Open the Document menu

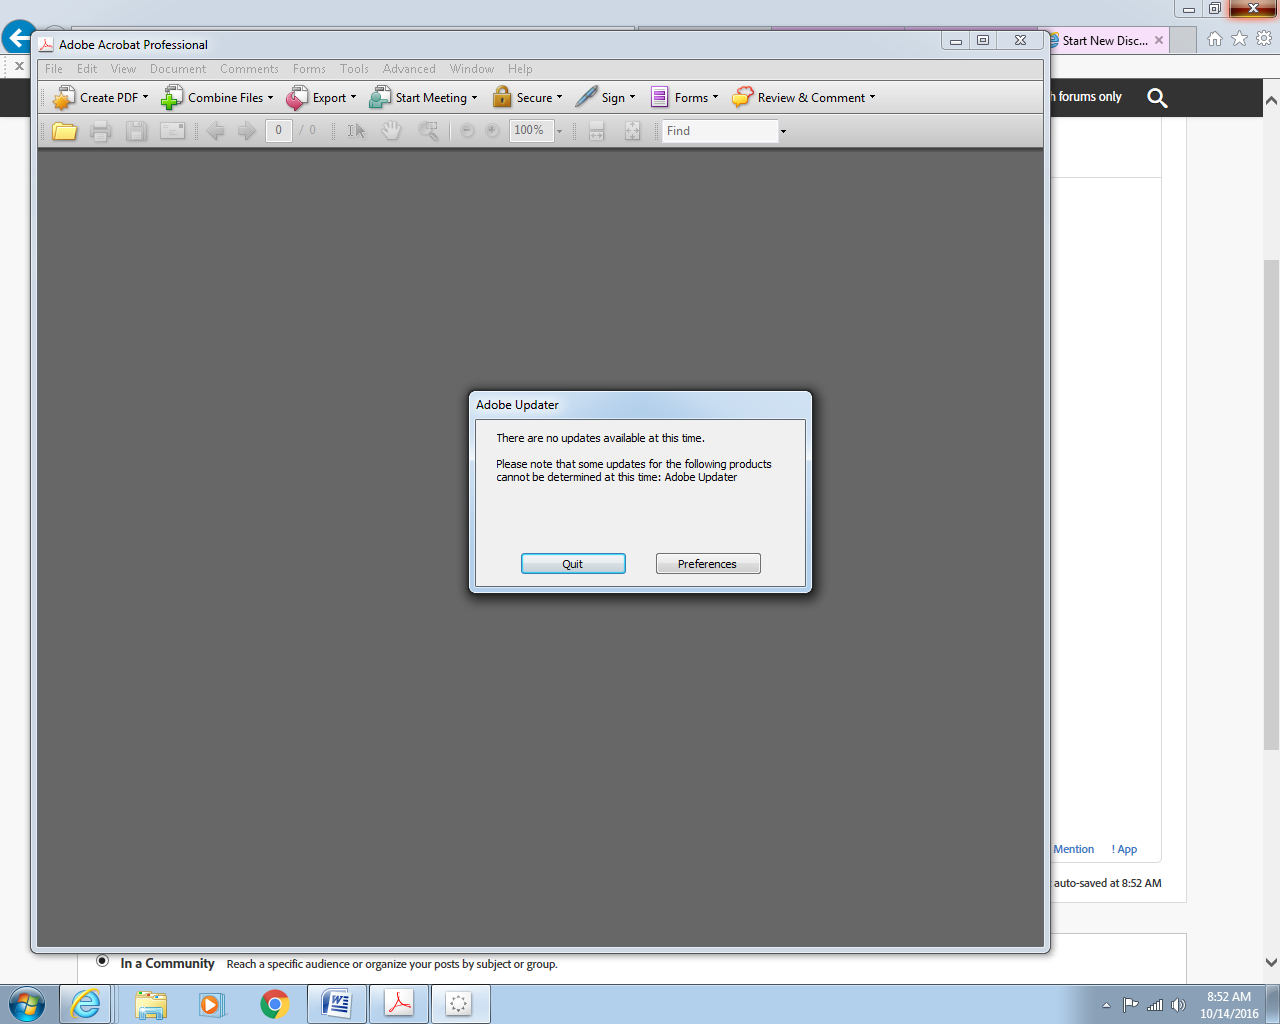click(178, 69)
